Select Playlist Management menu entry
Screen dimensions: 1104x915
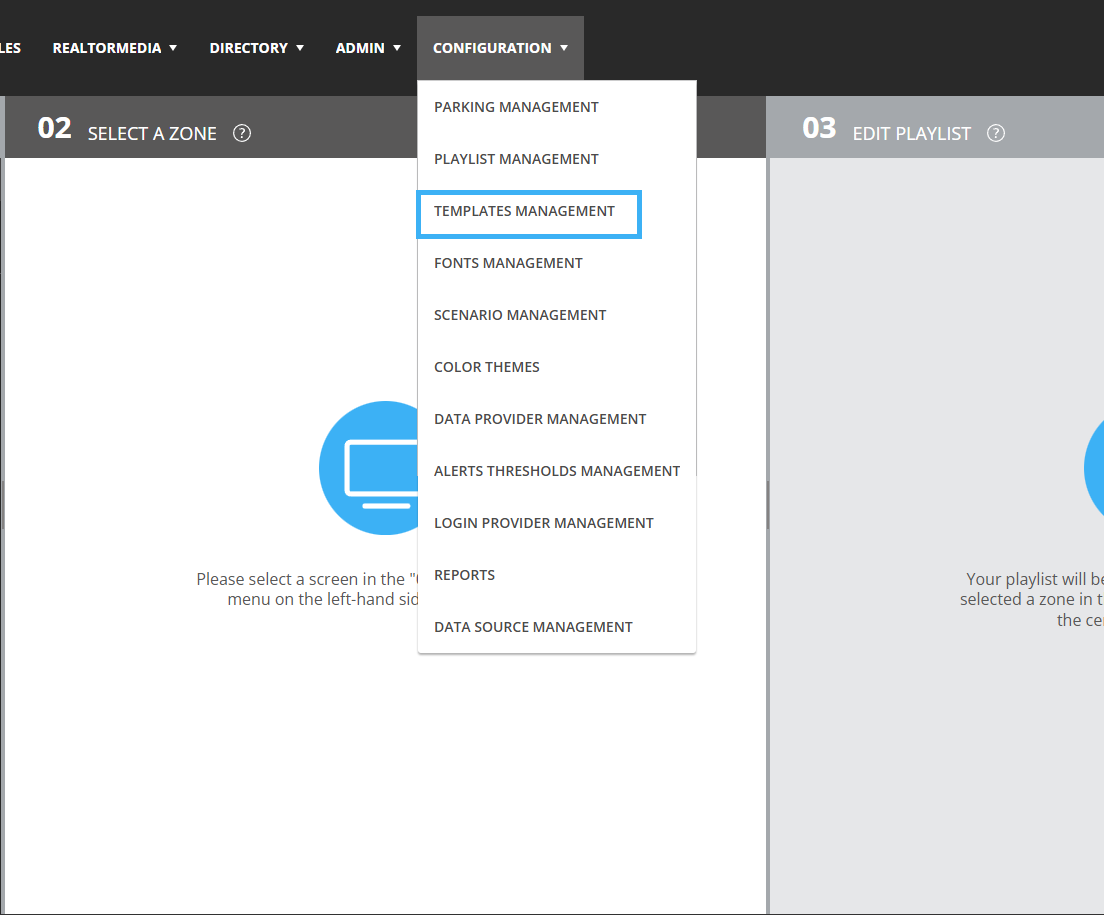516,159
